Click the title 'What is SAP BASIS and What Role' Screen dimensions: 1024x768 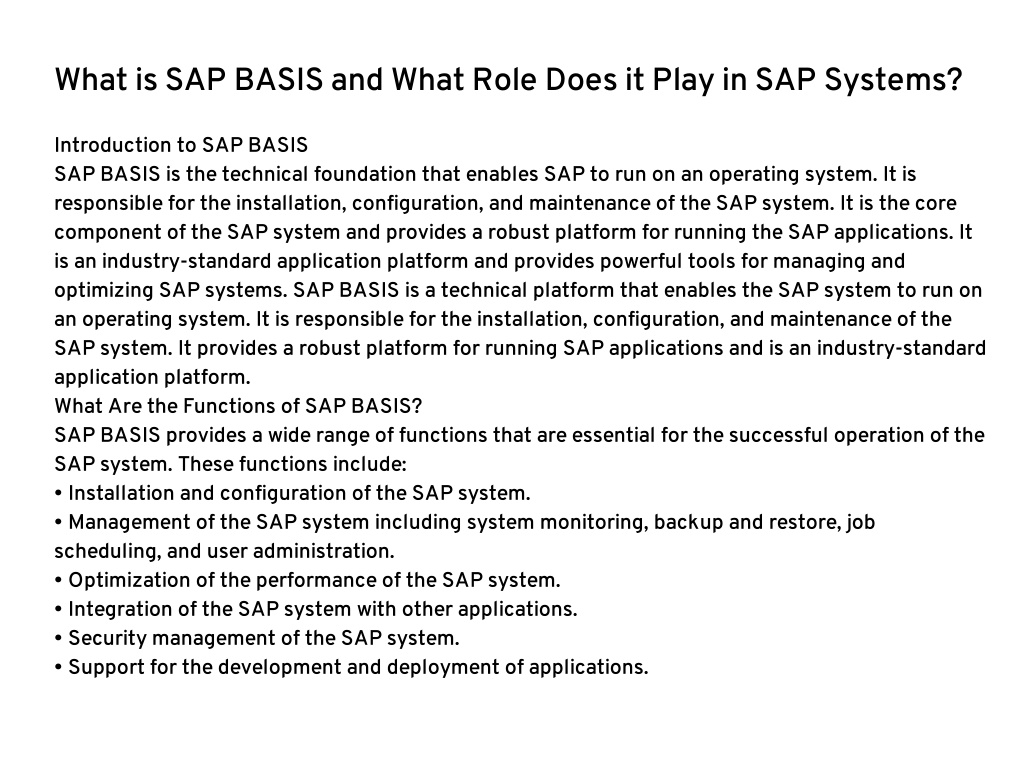(x=509, y=80)
